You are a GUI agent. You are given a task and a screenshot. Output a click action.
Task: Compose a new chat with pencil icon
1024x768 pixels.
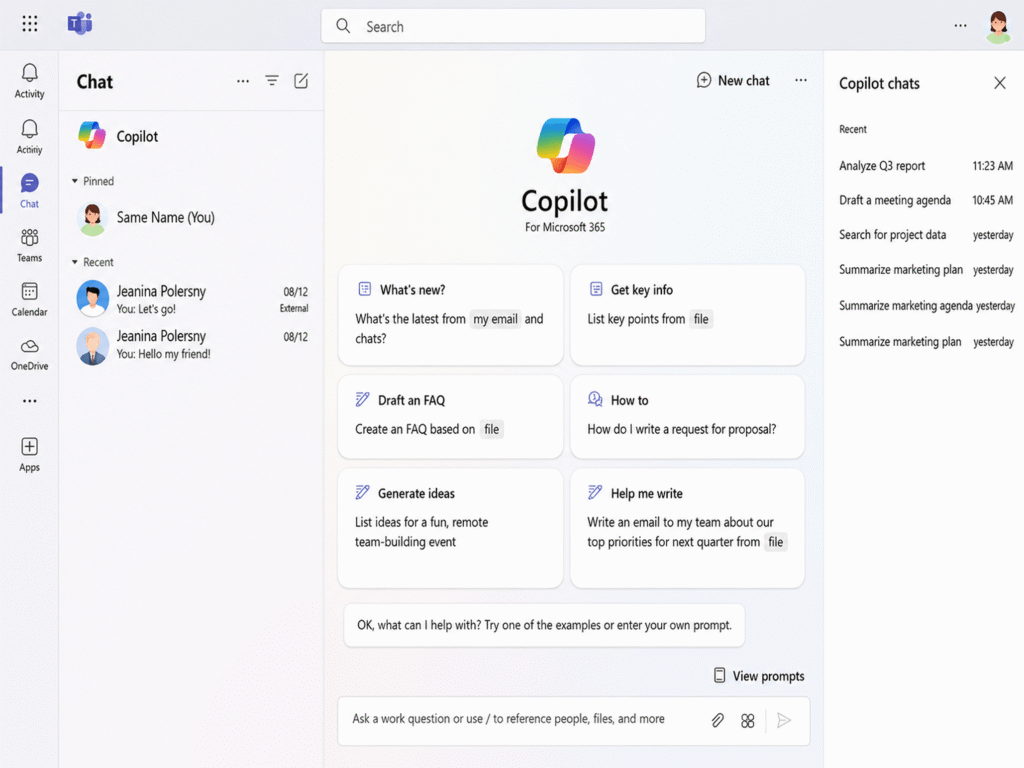click(301, 81)
